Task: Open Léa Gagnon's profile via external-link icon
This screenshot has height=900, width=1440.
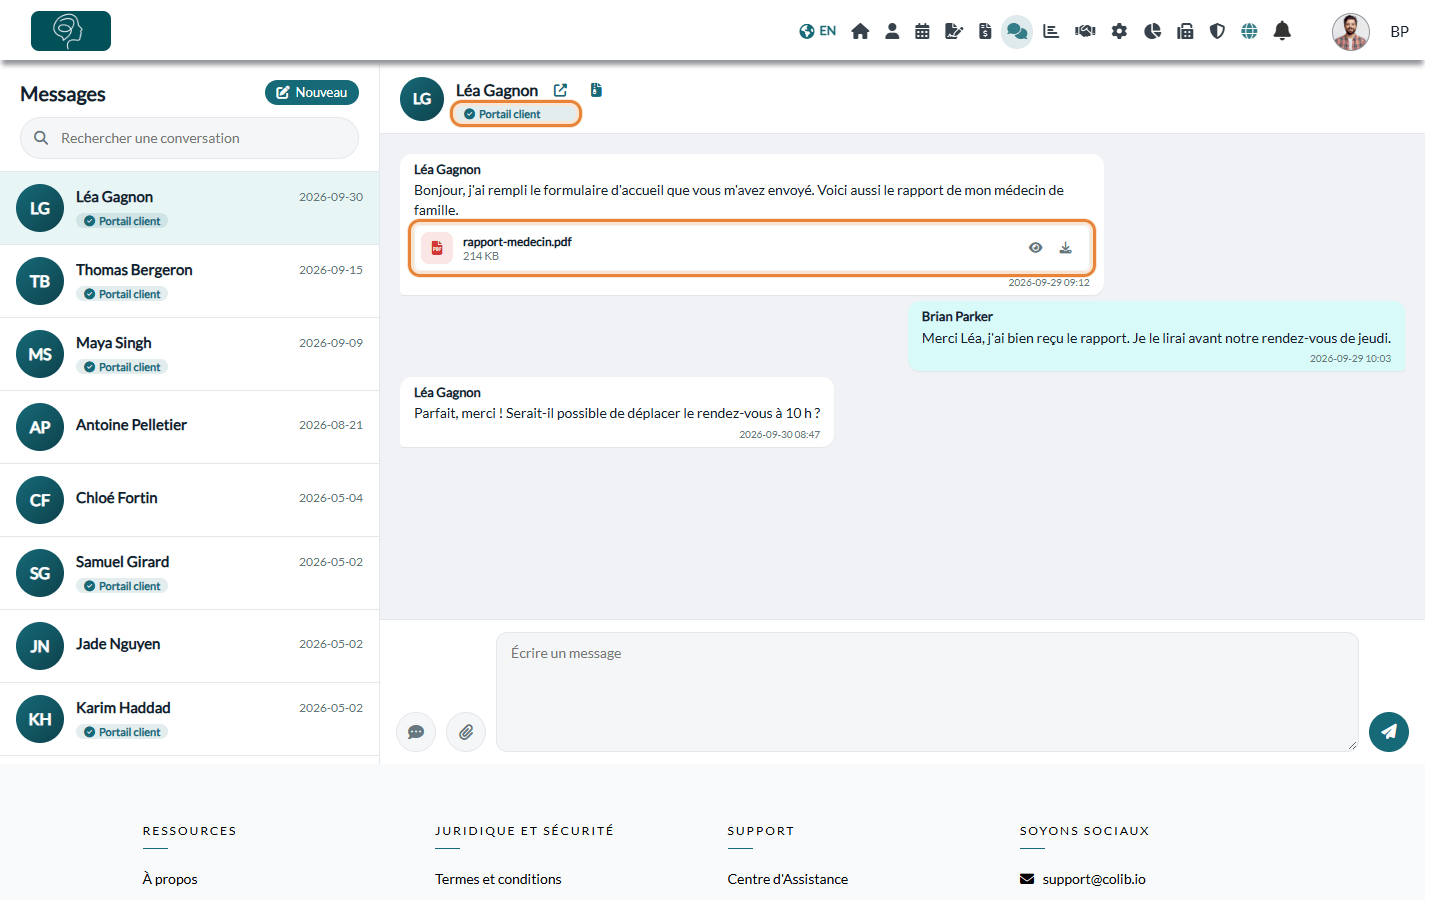Action: click(x=560, y=90)
